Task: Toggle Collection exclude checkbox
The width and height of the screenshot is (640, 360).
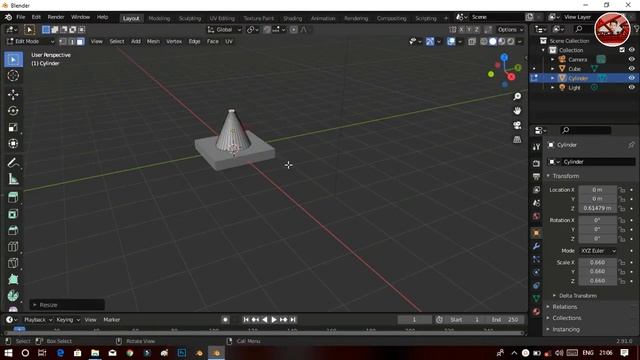Action: point(622,50)
